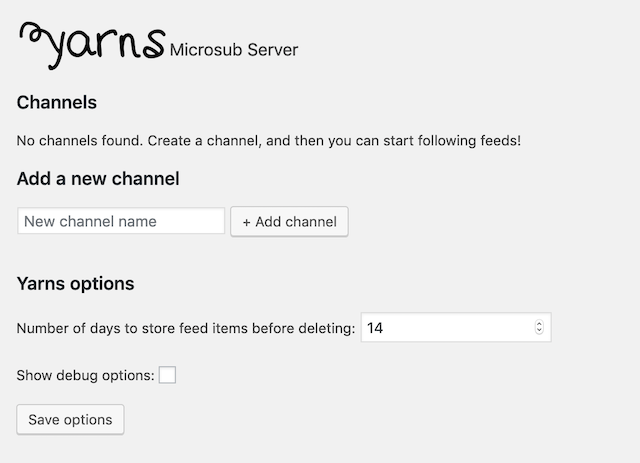Click the Show debug options label
Viewport: 640px width, 463px height.
tap(85, 376)
